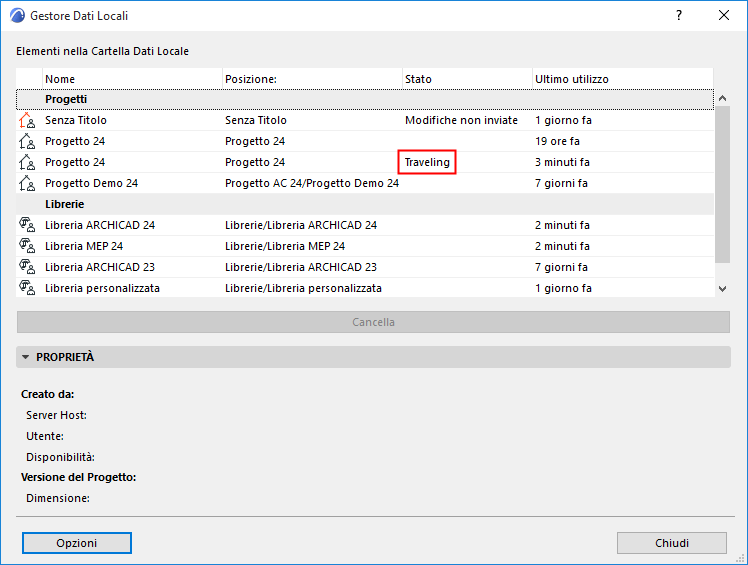The height and width of the screenshot is (565, 748).
Task: Select the Senza Titolo name cell
Action: pos(76,120)
